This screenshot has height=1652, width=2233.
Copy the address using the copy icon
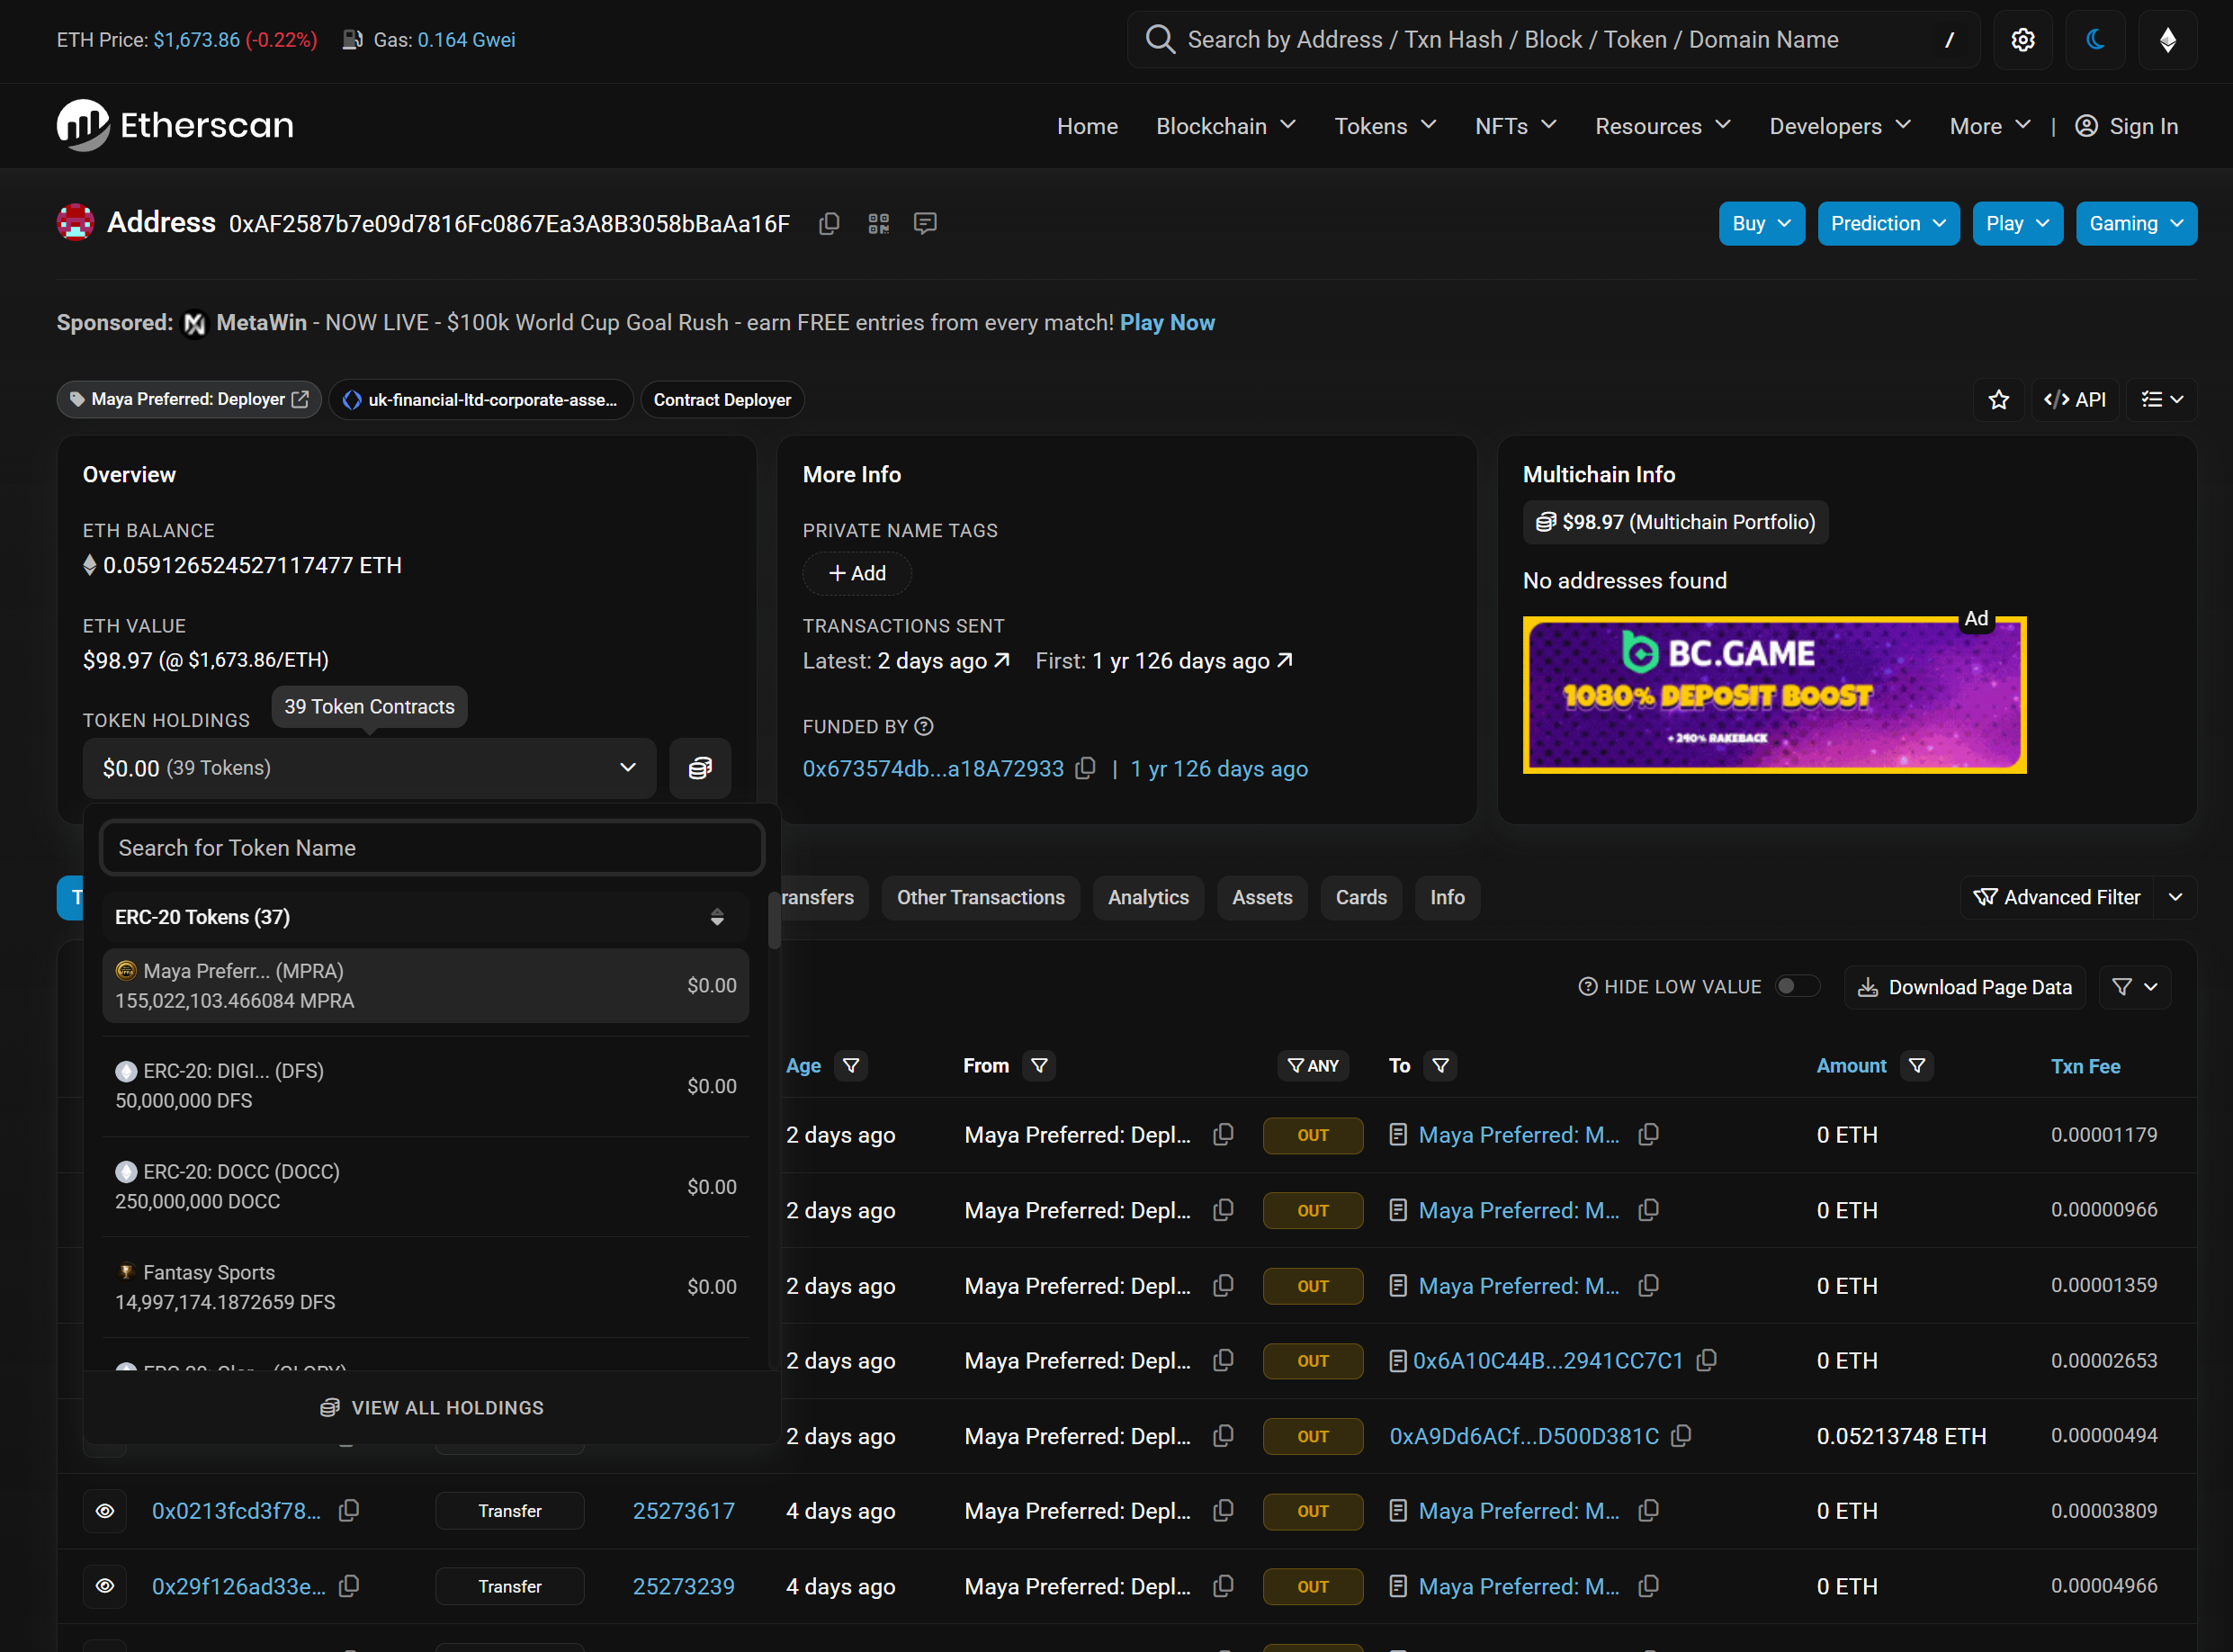point(829,224)
